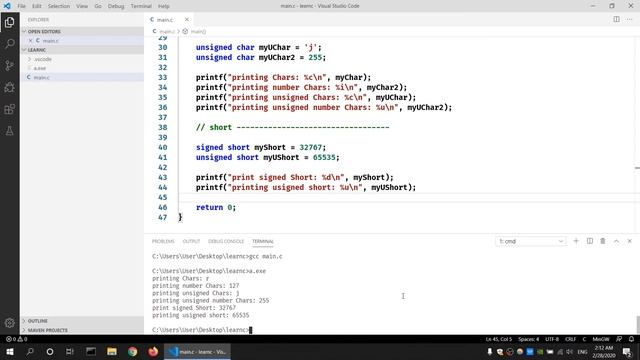This screenshot has height=360, width=640.
Task: Open the View menu
Action: [x=82, y=6]
